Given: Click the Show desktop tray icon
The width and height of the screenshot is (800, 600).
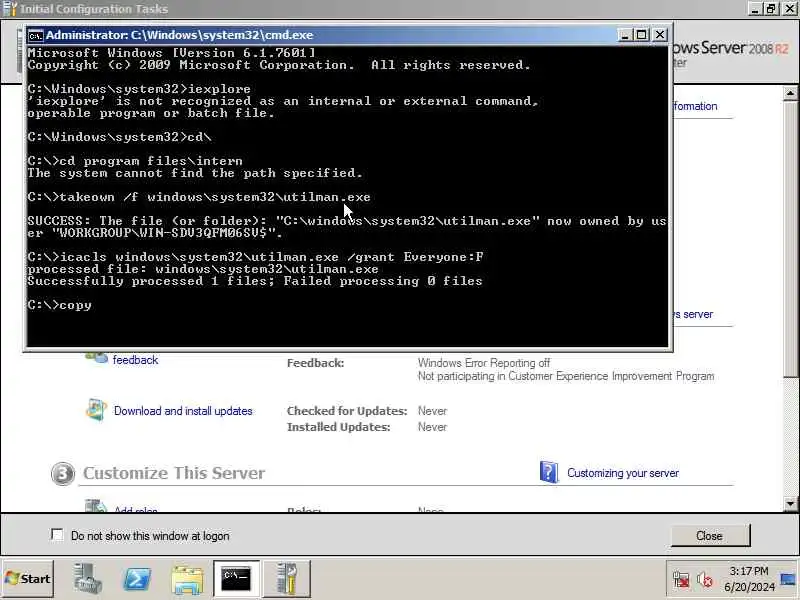Looking at the screenshot, I should (x=788, y=579).
